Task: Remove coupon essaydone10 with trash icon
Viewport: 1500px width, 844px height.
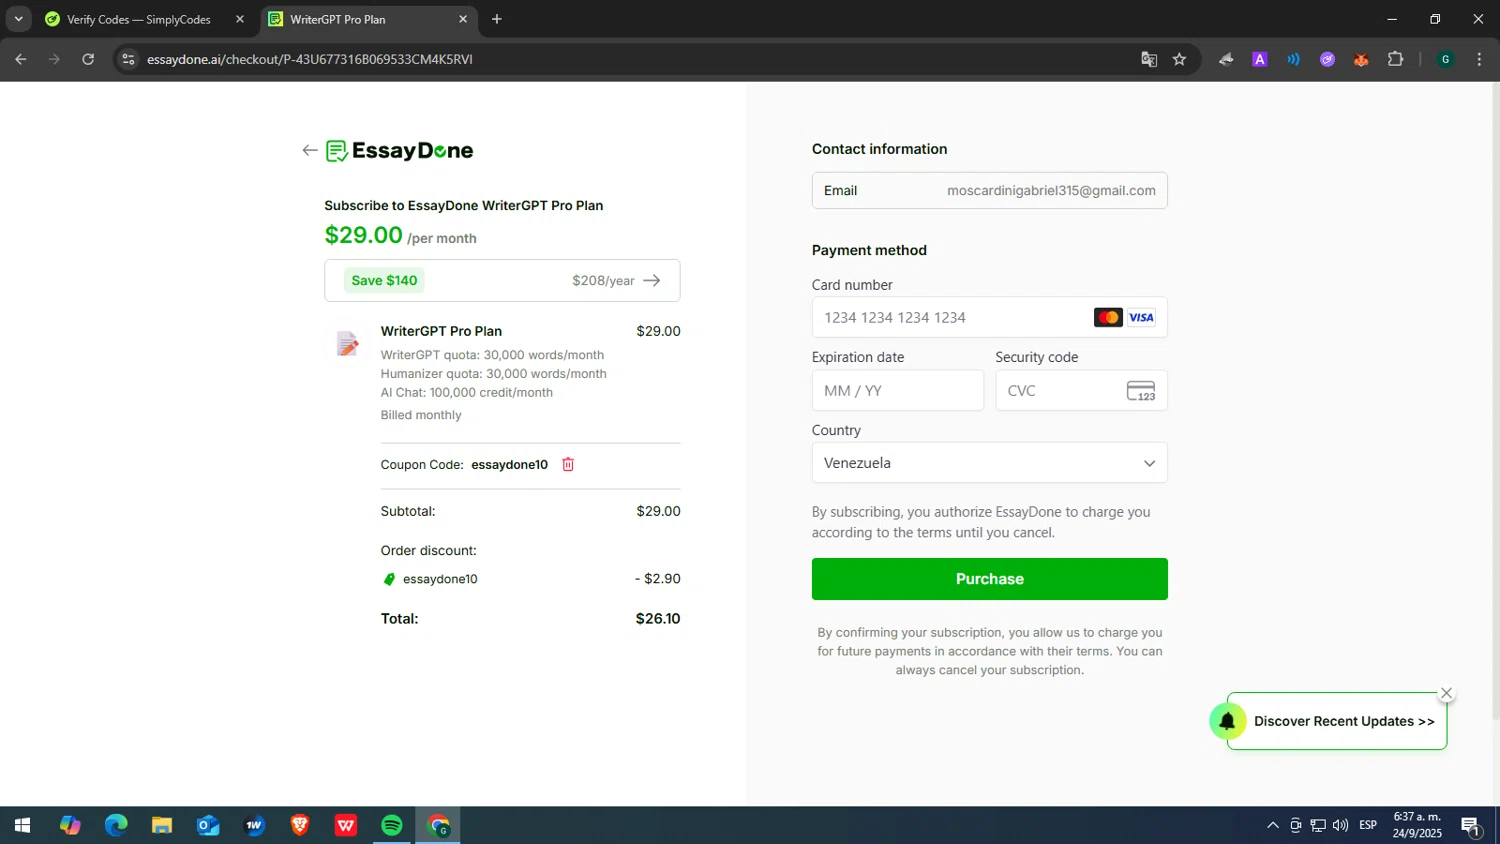Action: (x=568, y=464)
